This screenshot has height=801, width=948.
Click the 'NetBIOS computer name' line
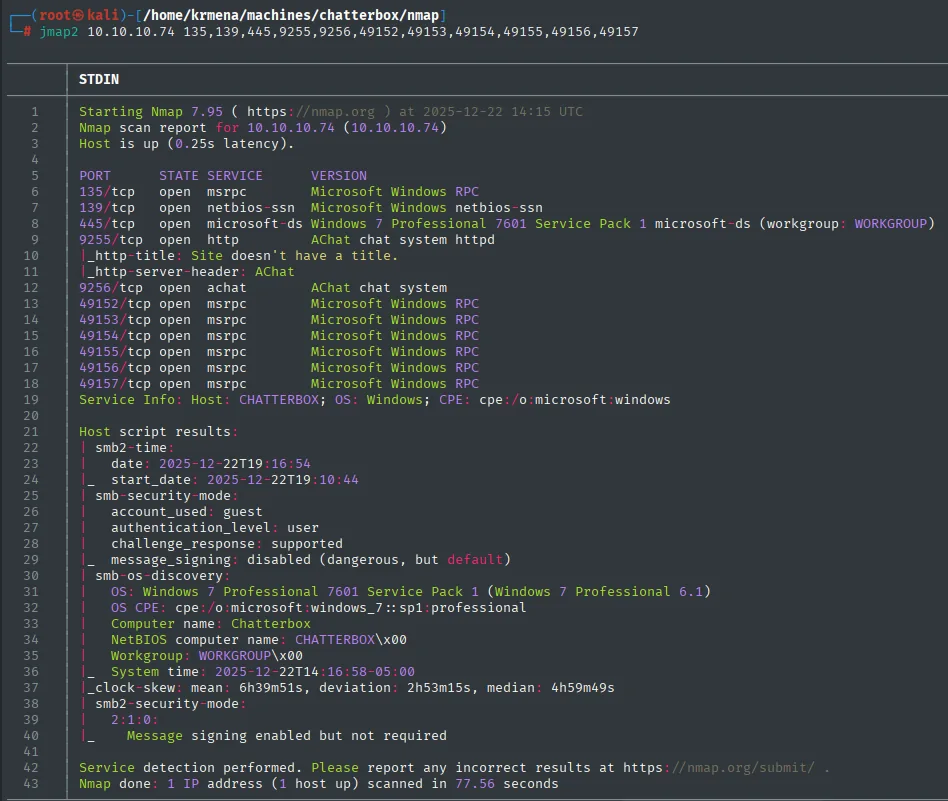click(x=259, y=640)
